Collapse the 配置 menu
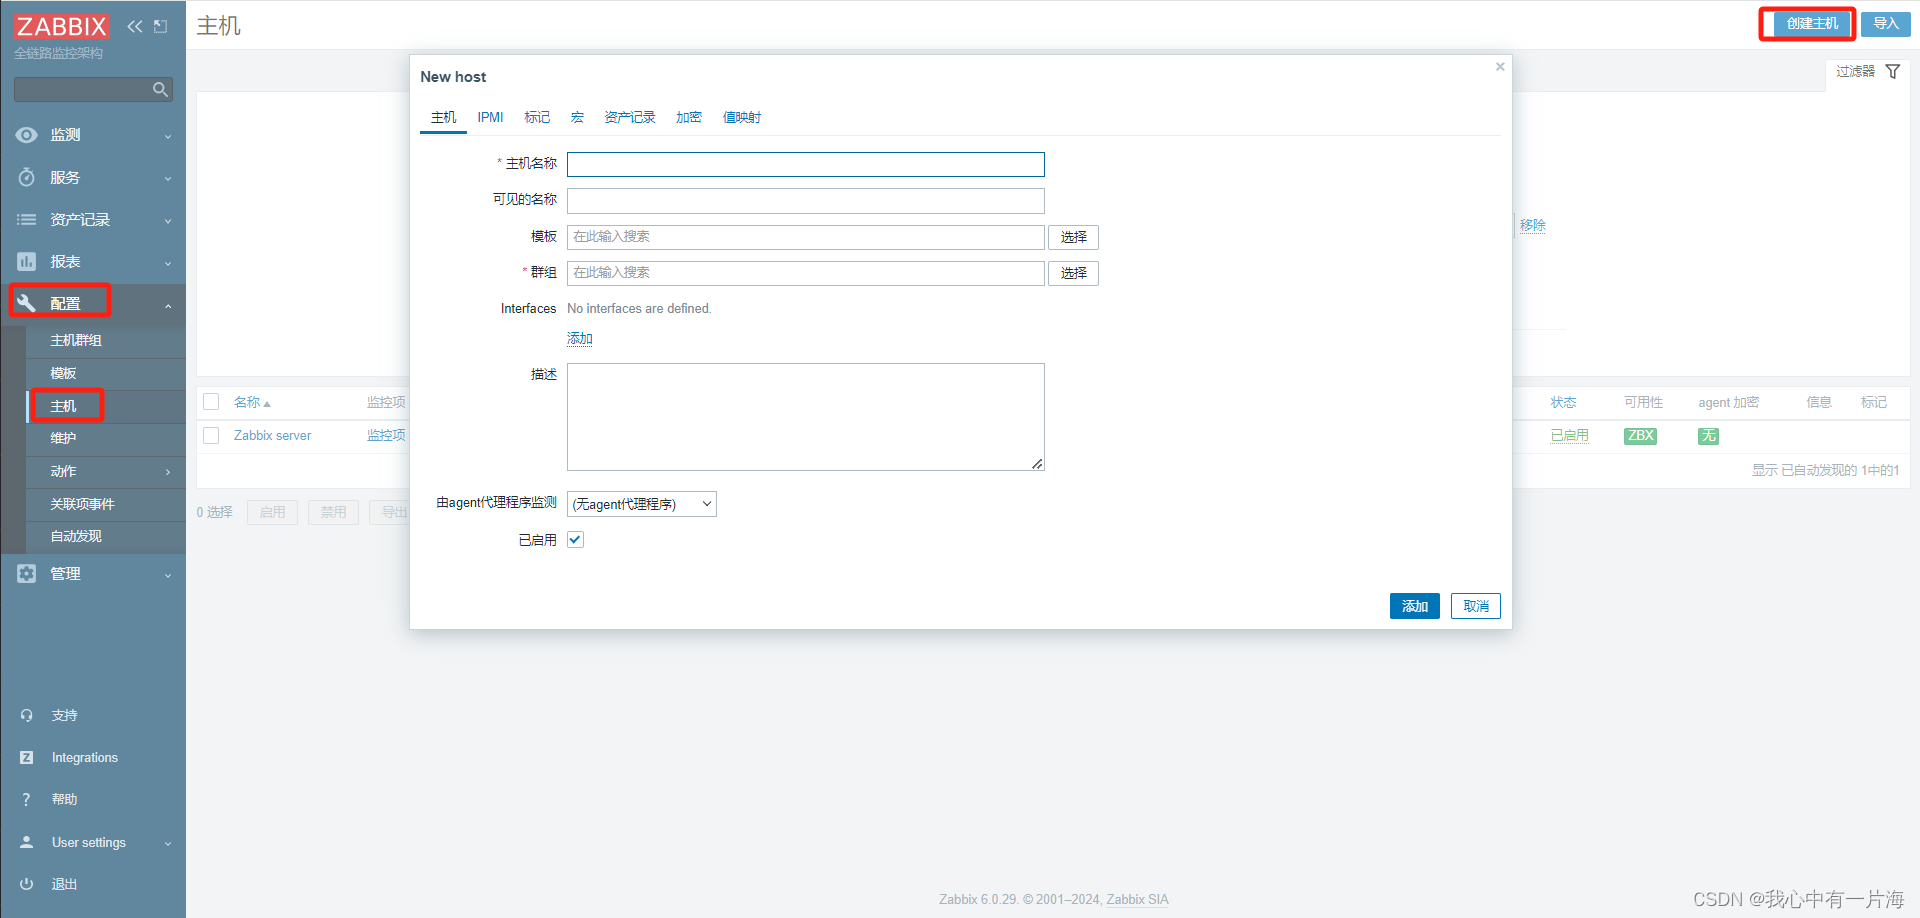Screen dimensions: 1920x918 click(168, 305)
